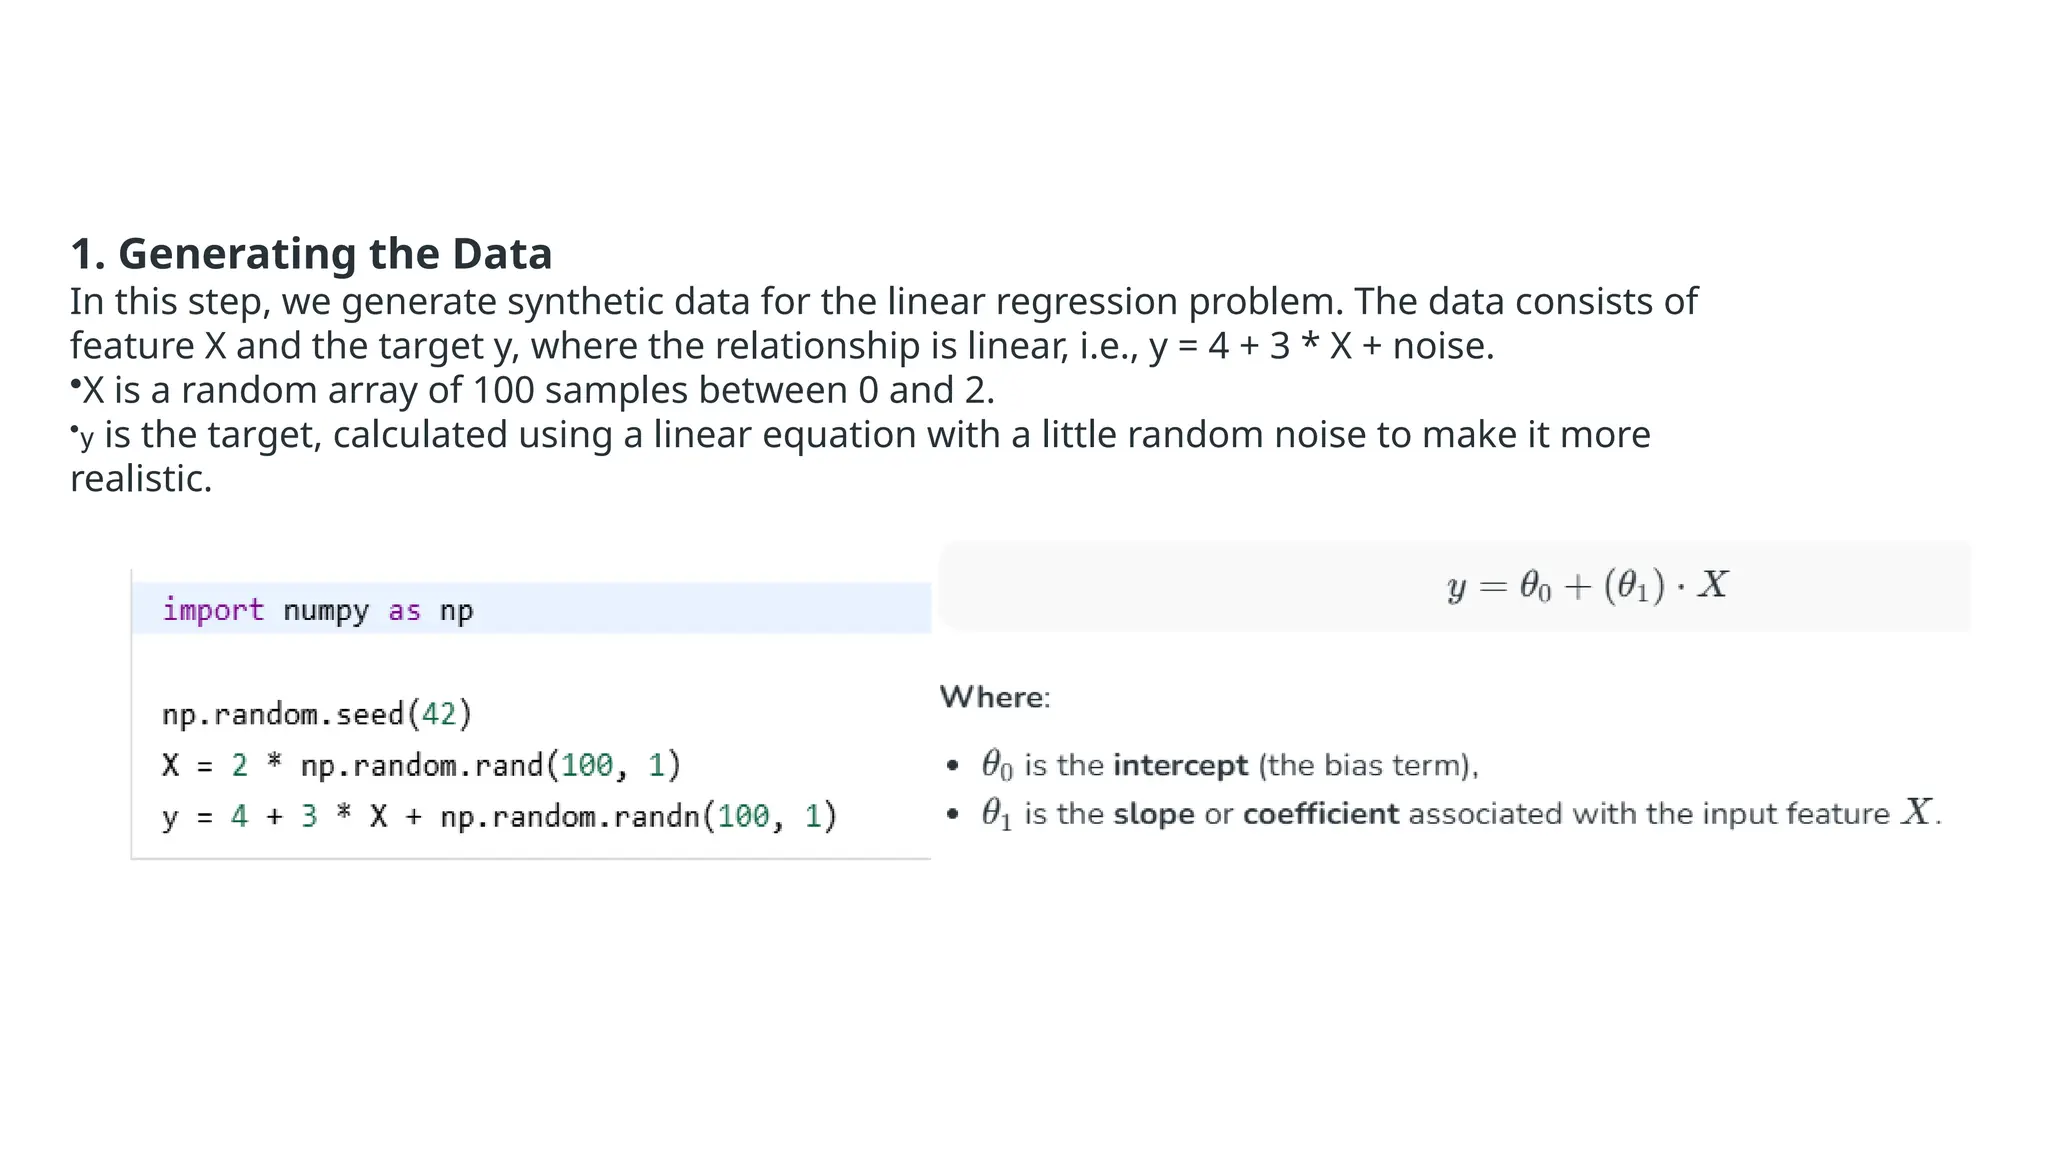Click the bold word "slope"
Screen dimensions: 2048x1152
tap(1153, 814)
